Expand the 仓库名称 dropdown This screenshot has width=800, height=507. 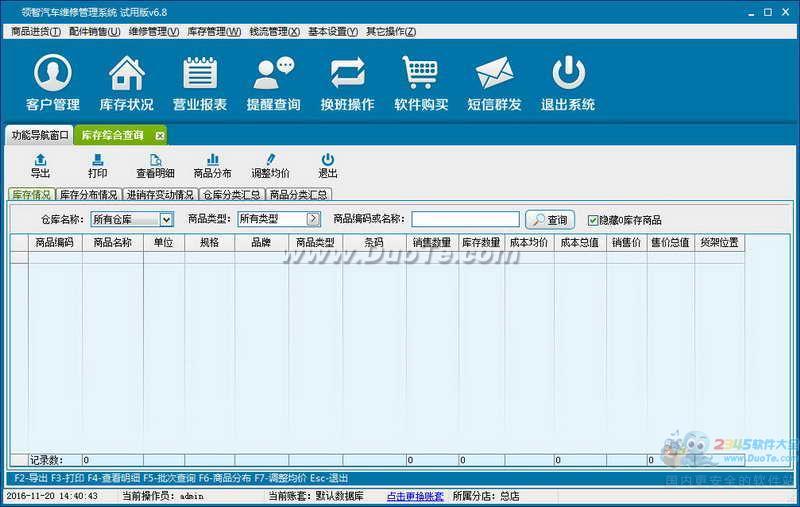tap(166, 220)
